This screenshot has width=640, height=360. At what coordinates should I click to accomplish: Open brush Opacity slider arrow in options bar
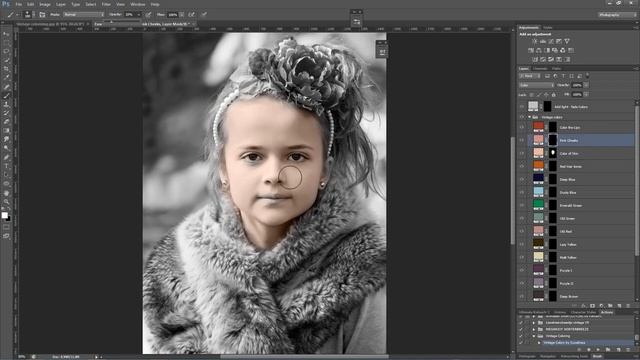(139, 15)
